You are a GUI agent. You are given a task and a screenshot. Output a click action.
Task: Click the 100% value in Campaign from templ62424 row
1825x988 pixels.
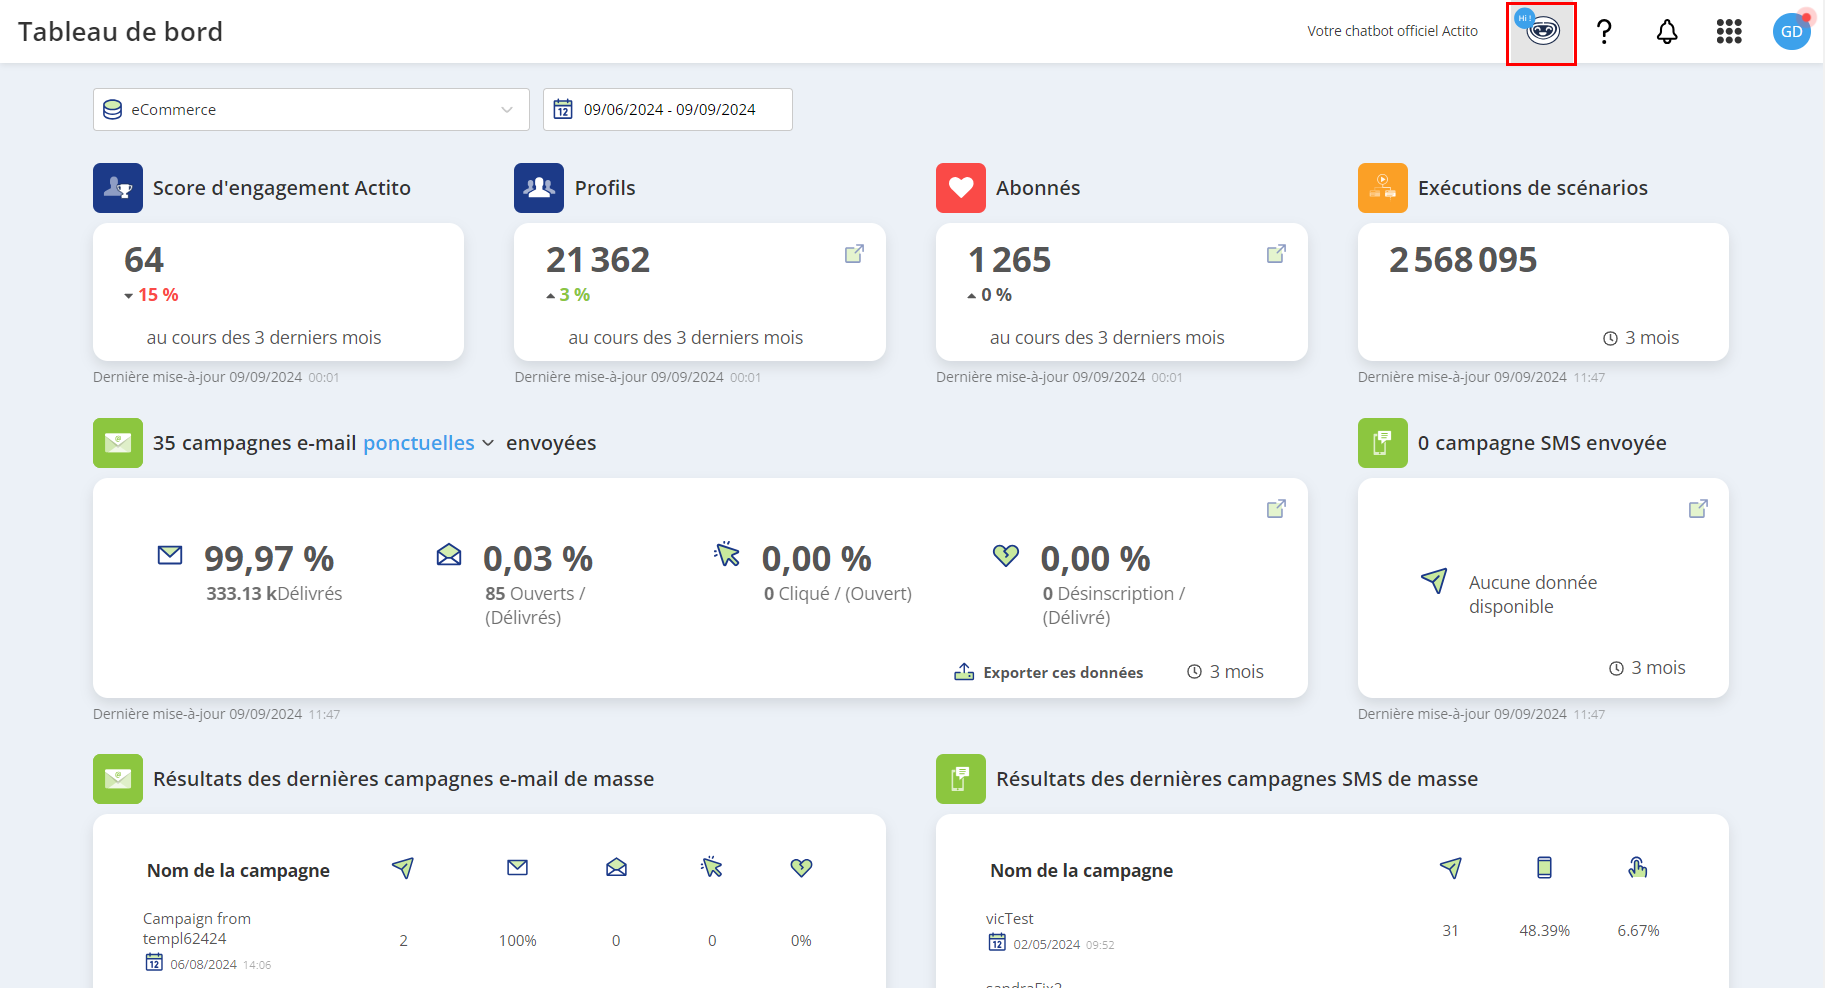point(518,941)
